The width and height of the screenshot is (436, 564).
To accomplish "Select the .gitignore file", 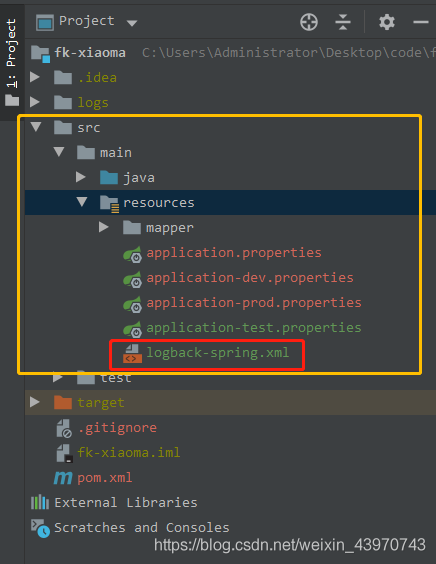I will tap(117, 428).
